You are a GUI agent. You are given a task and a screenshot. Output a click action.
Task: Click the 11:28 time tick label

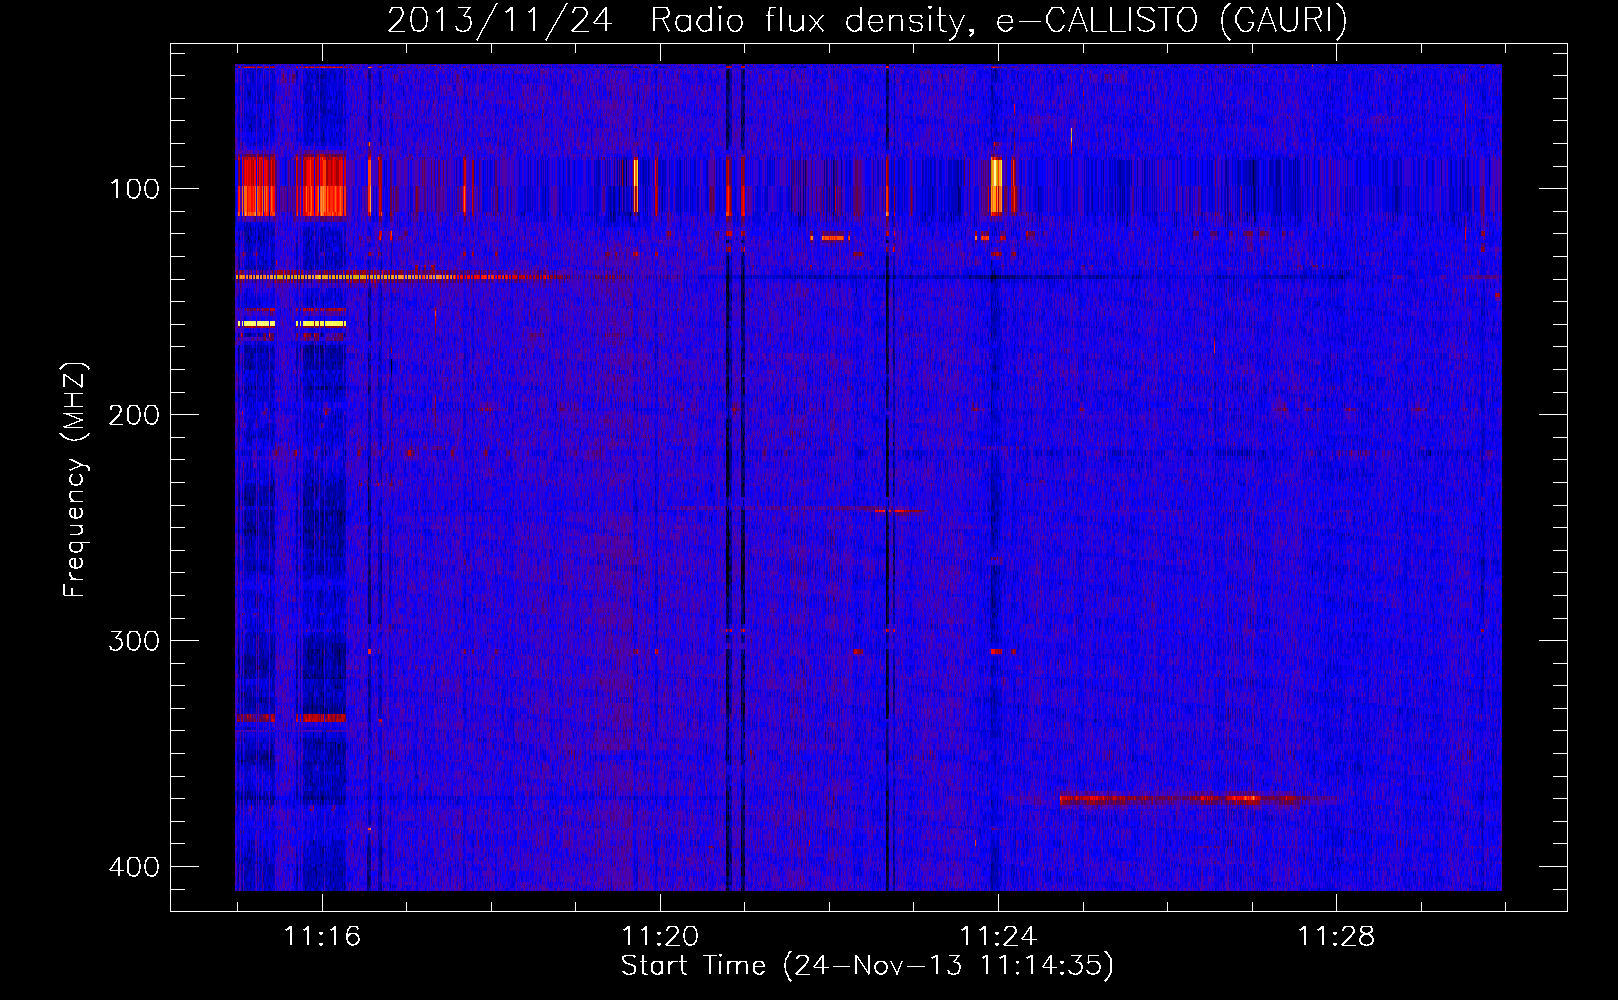(x=1336, y=937)
